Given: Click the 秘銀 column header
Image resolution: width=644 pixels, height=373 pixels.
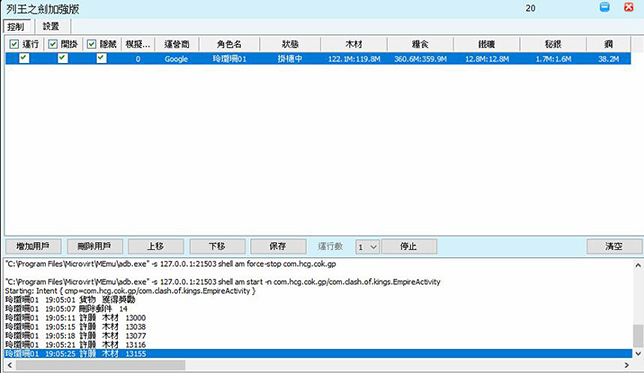Looking at the screenshot, I should coord(553,44).
